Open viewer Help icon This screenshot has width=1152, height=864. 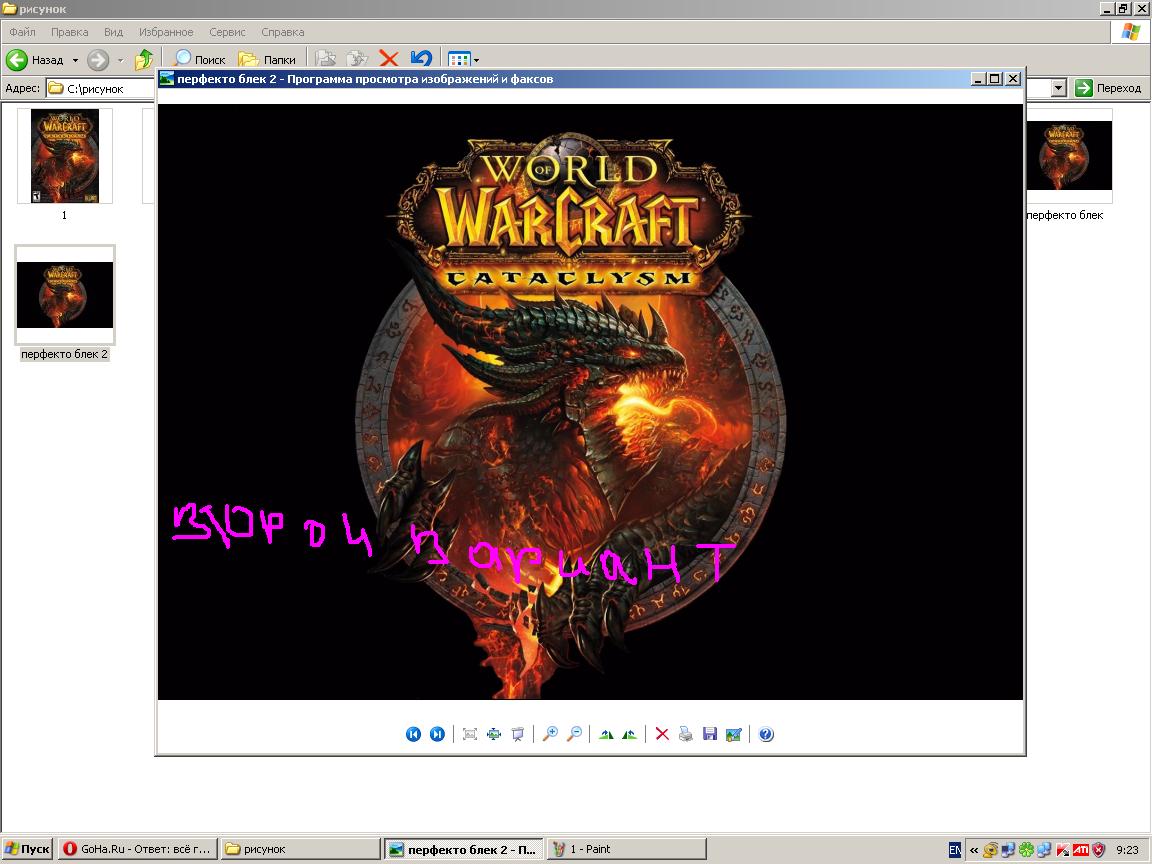point(766,734)
